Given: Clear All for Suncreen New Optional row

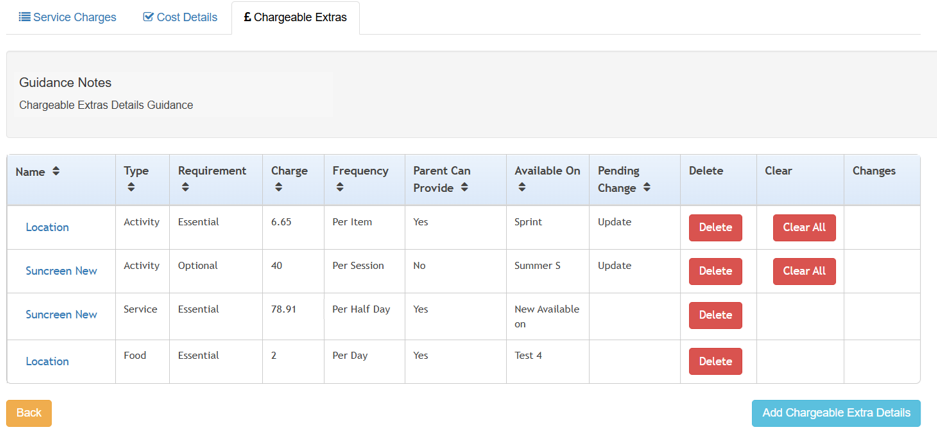Looking at the screenshot, I should [804, 271].
